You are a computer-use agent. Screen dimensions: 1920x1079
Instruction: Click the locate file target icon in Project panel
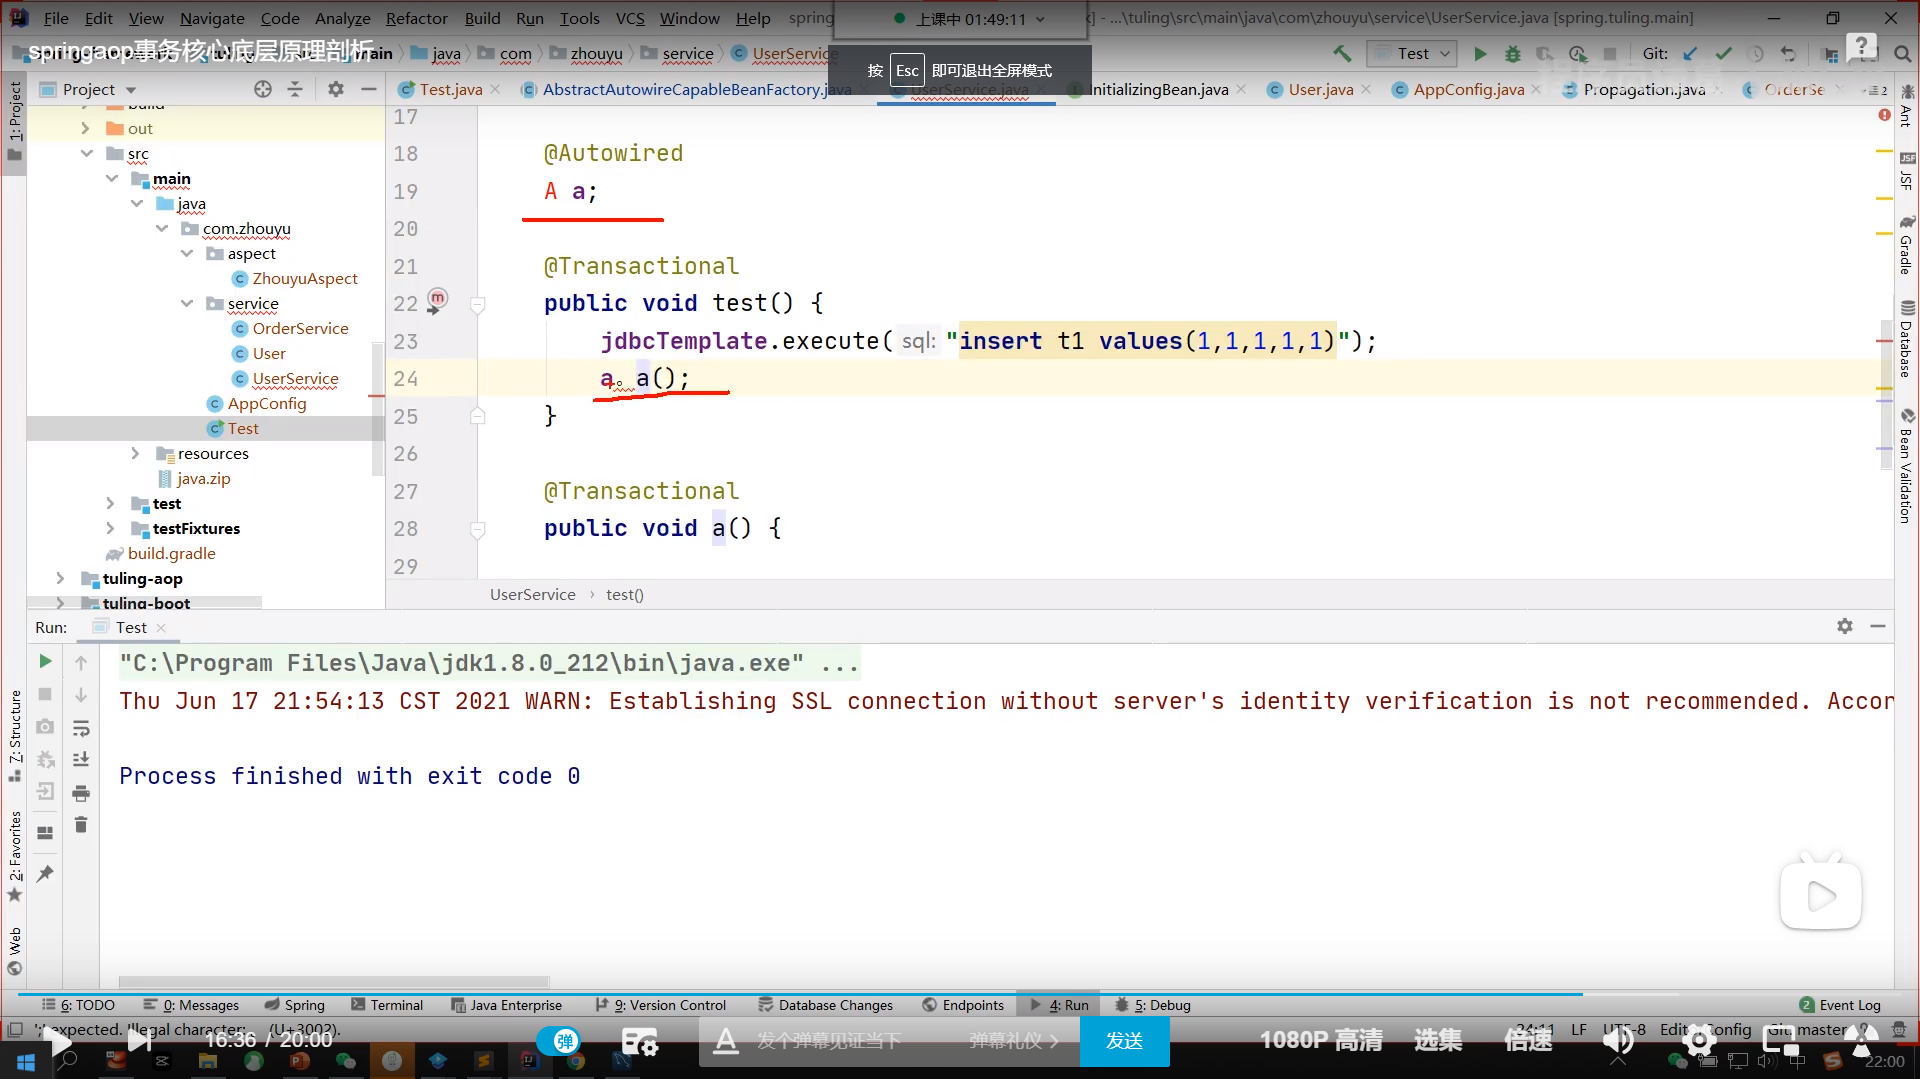pyautogui.click(x=262, y=89)
